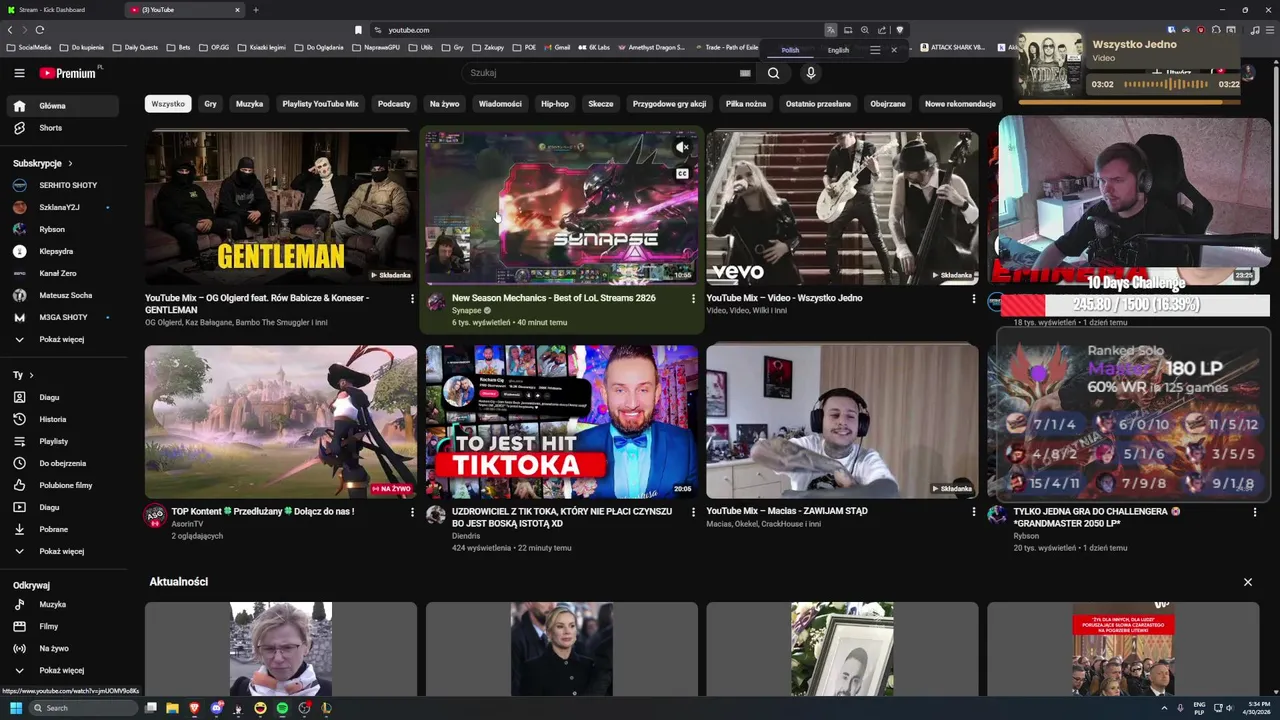Open Filmy under Odkrywaj
1280x720 pixels.
[x=62, y=626]
